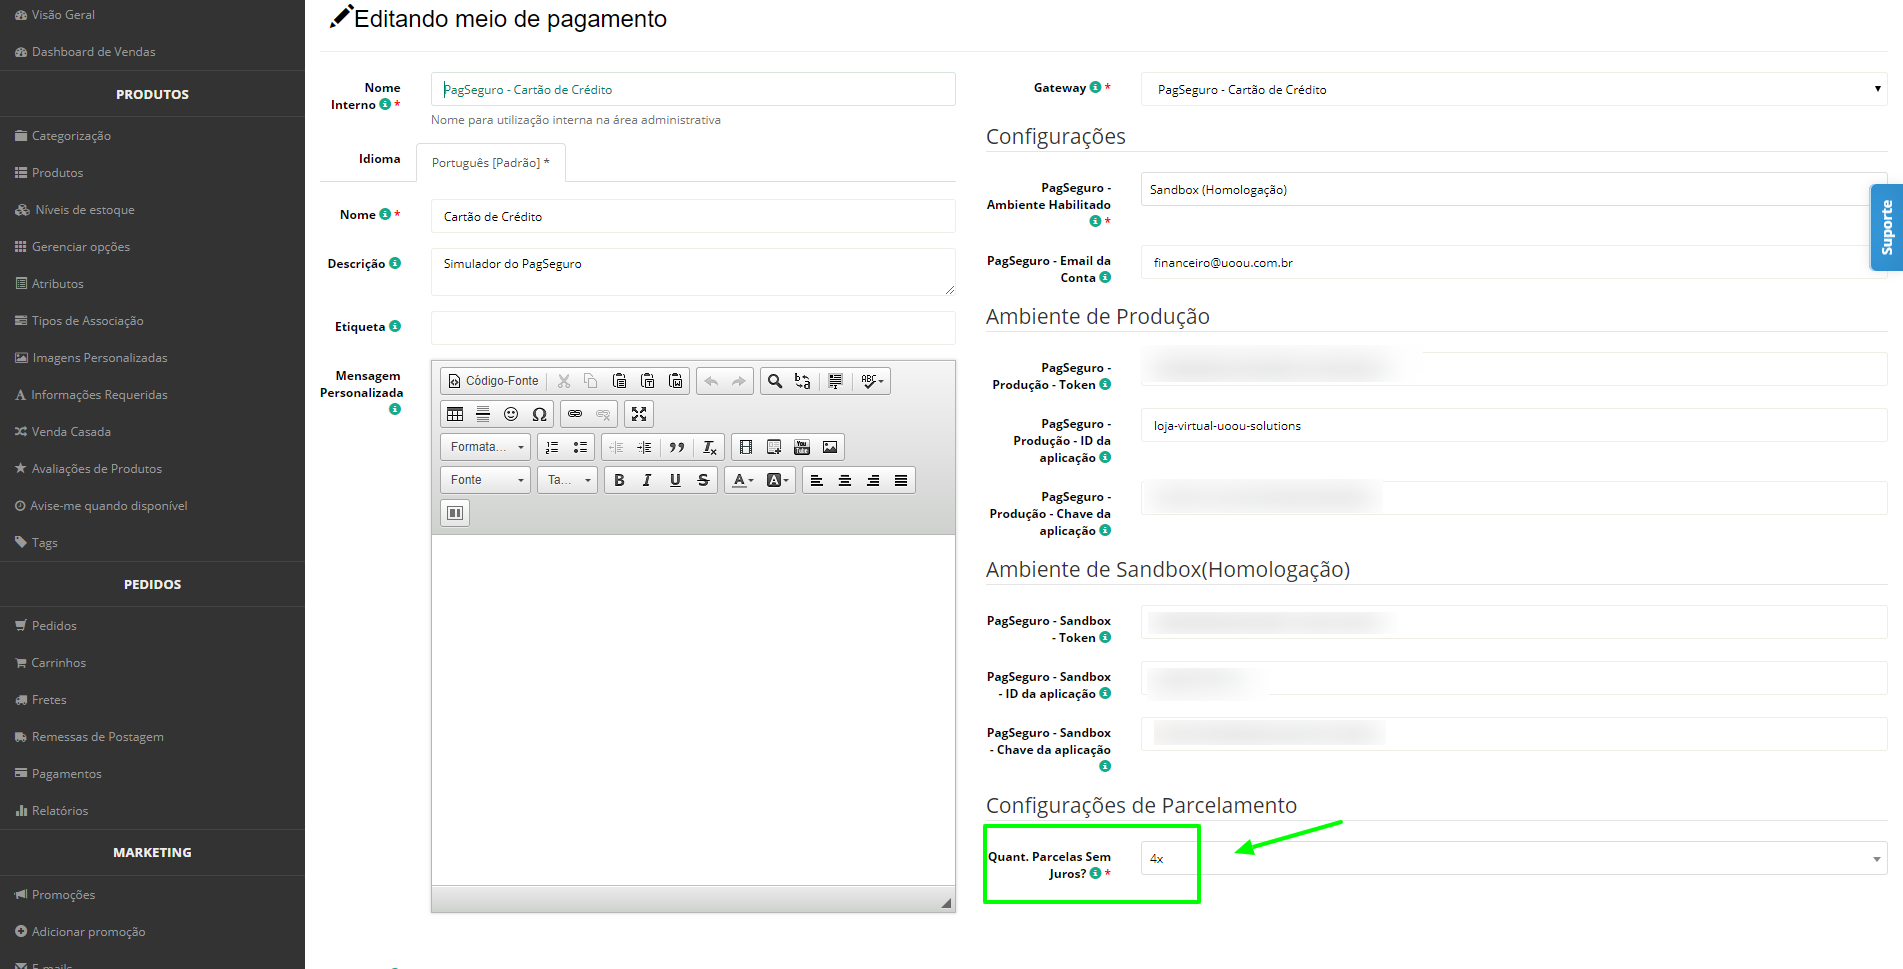
Task: Click Remove Format icon
Action: click(709, 447)
